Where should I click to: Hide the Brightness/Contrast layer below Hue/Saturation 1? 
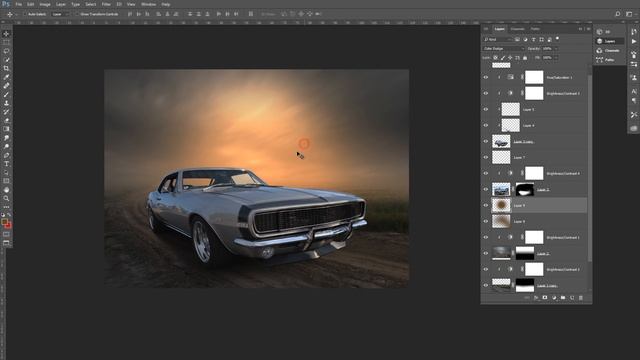486,93
